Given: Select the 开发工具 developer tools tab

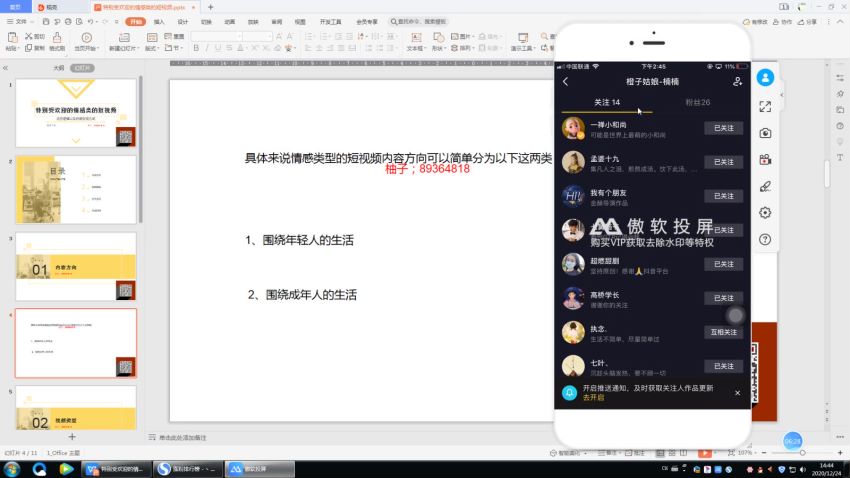Looking at the screenshot, I should pos(330,22).
